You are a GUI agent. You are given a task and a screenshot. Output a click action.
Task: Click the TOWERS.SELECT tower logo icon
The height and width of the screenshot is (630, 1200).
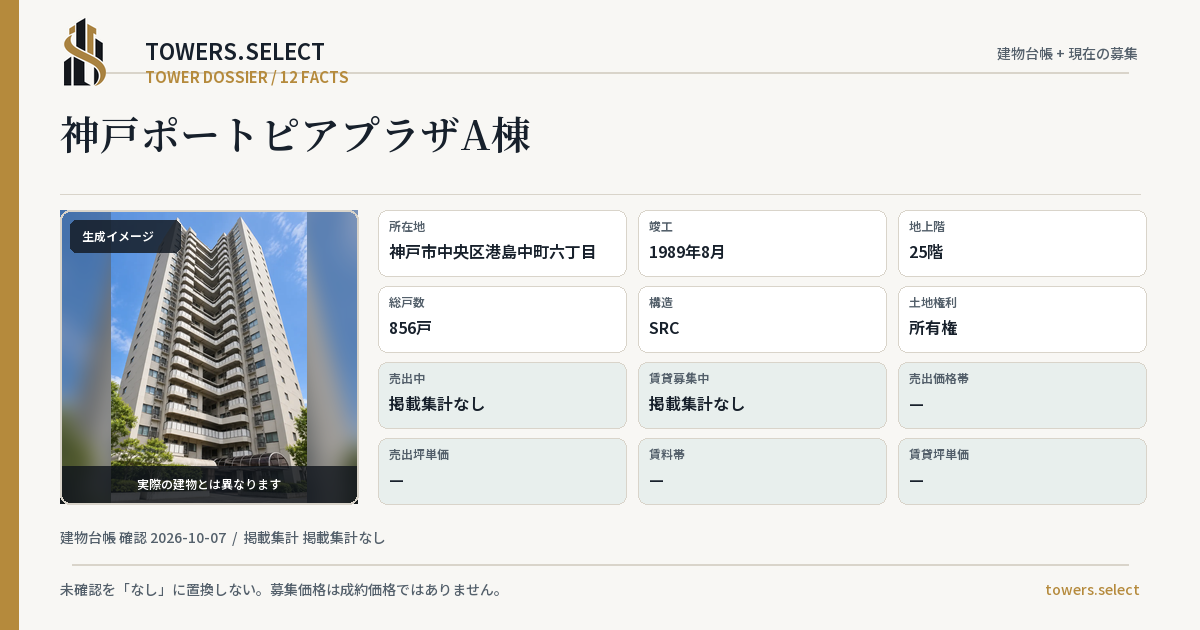coord(85,52)
